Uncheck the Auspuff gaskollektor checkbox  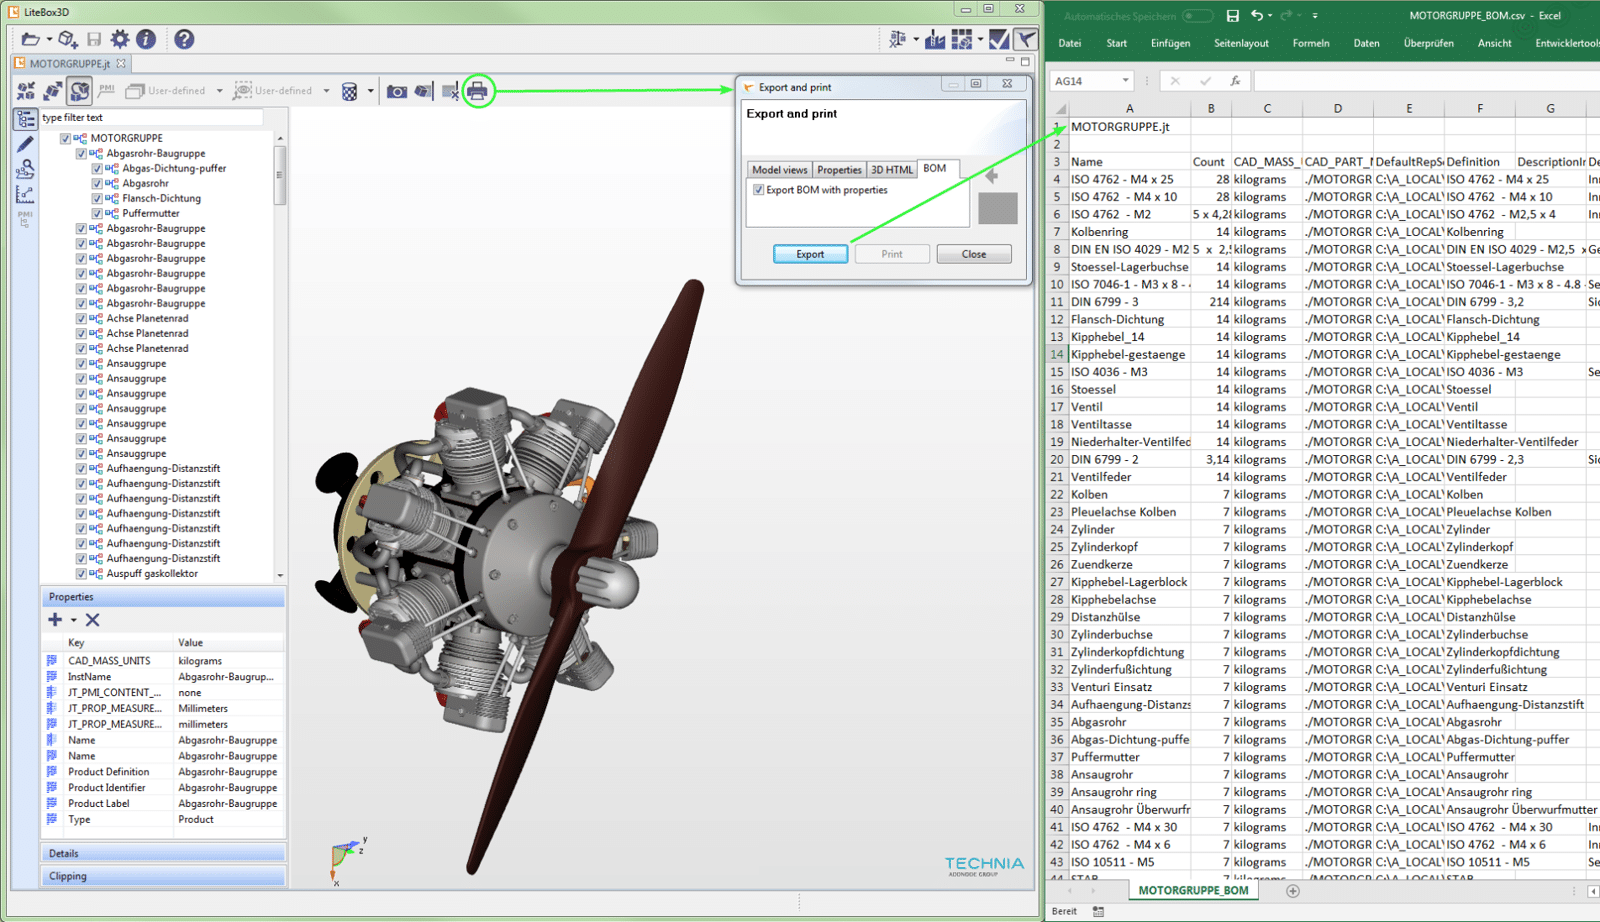click(x=81, y=574)
